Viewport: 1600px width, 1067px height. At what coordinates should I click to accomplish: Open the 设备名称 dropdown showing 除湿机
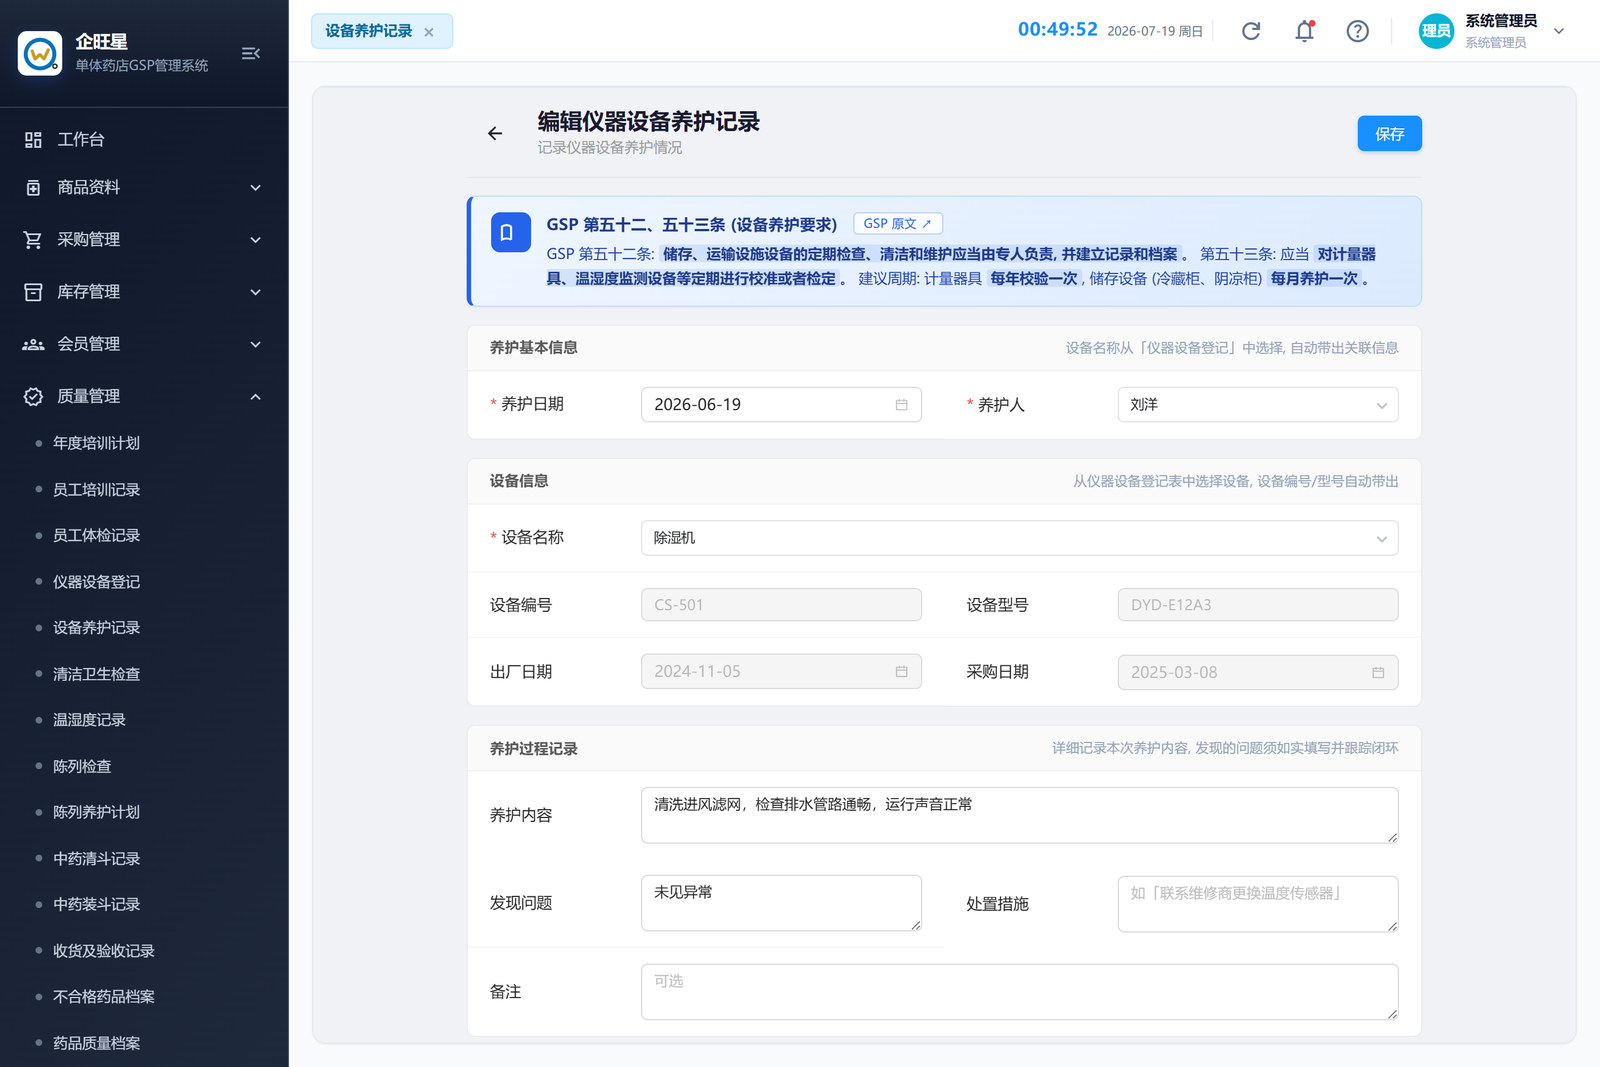(x=1019, y=538)
